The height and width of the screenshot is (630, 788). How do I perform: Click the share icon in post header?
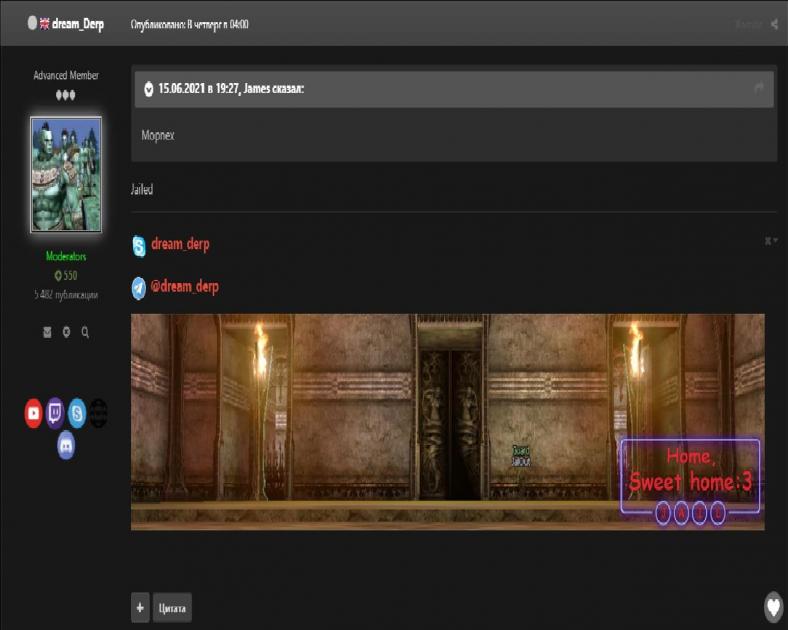click(774, 24)
